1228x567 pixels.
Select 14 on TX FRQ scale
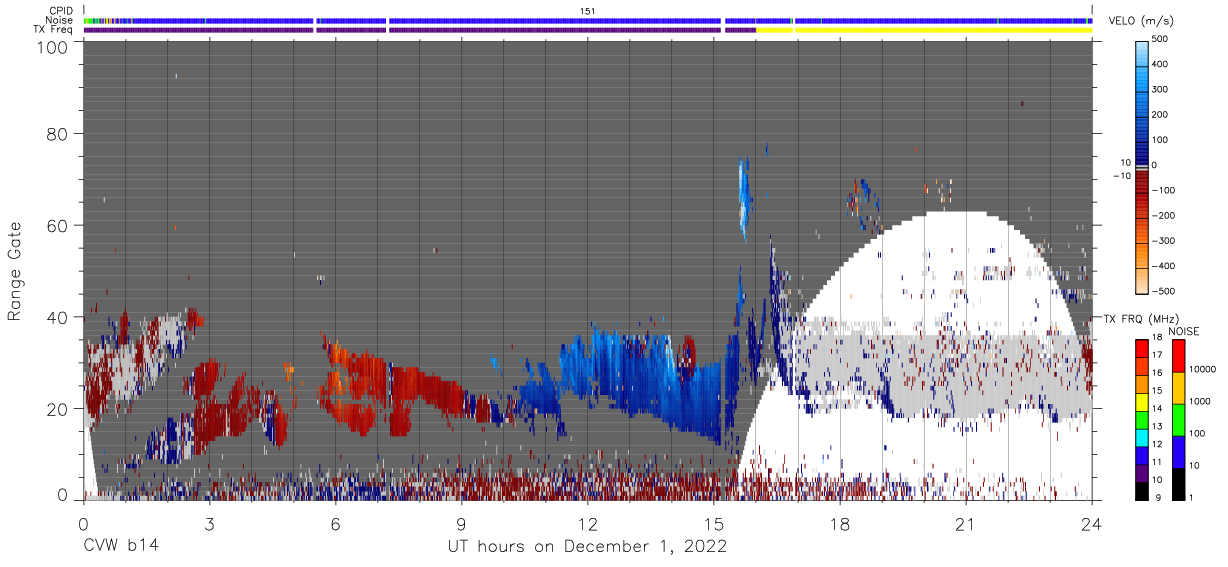click(x=1158, y=410)
